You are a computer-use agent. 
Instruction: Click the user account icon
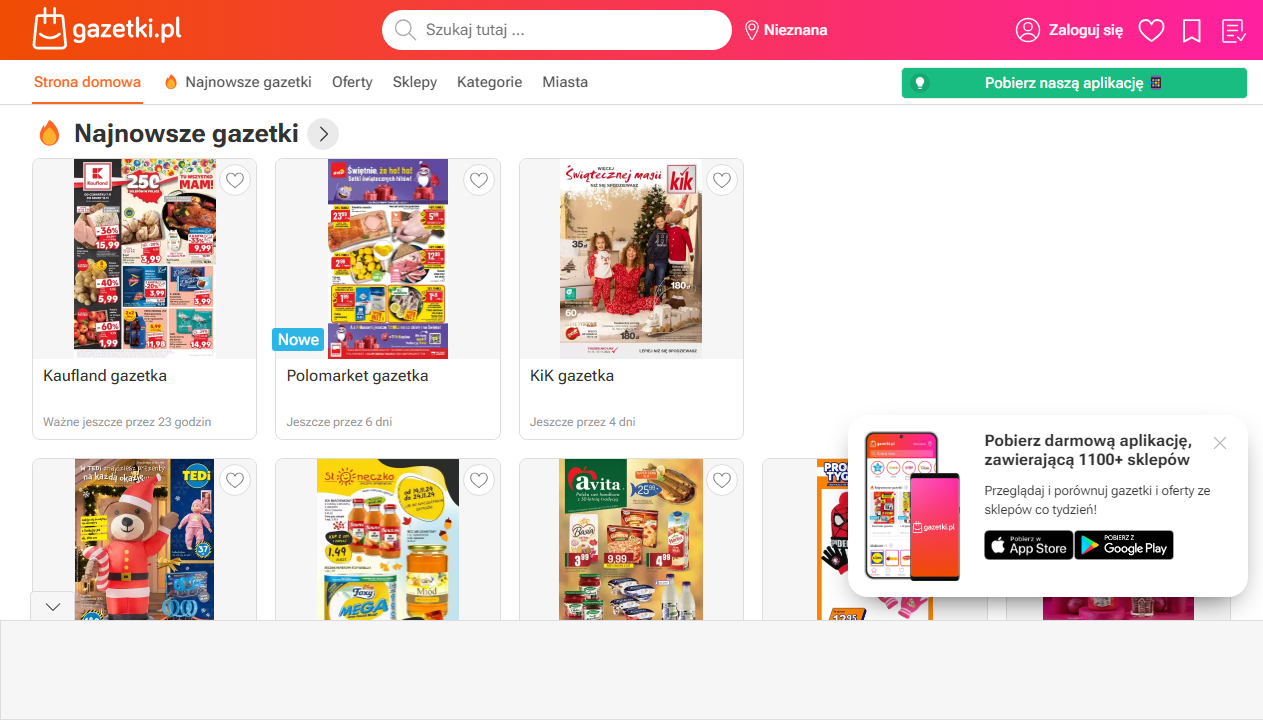pos(1028,30)
